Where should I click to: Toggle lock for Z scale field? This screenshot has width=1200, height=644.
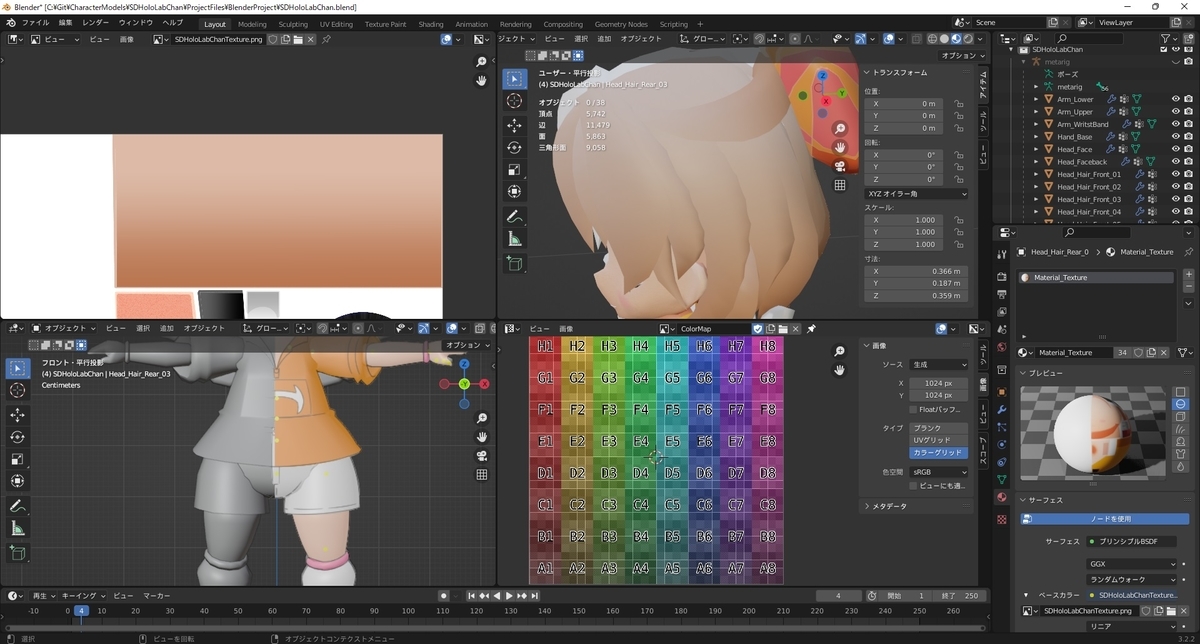(958, 244)
